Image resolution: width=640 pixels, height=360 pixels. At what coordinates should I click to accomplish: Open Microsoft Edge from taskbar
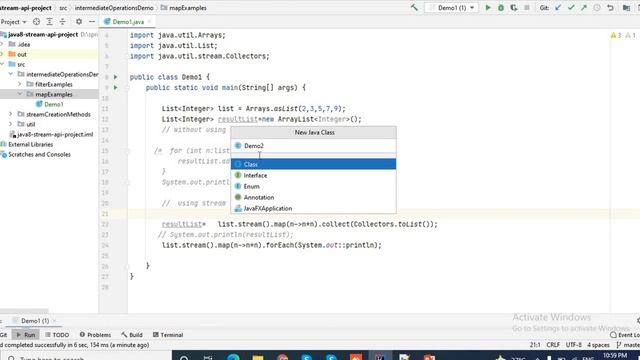coord(233,357)
